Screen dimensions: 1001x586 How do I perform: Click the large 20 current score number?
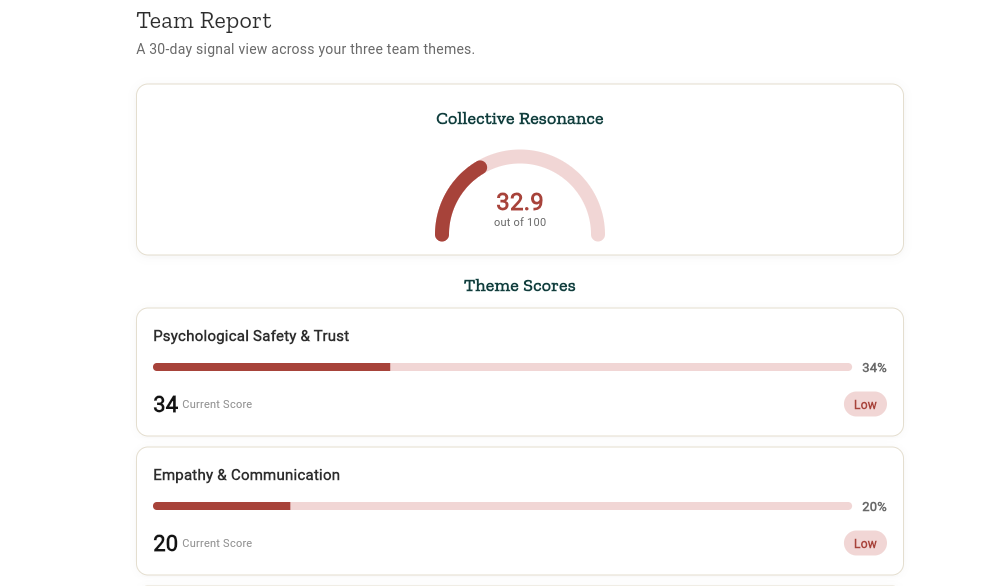coord(165,544)
